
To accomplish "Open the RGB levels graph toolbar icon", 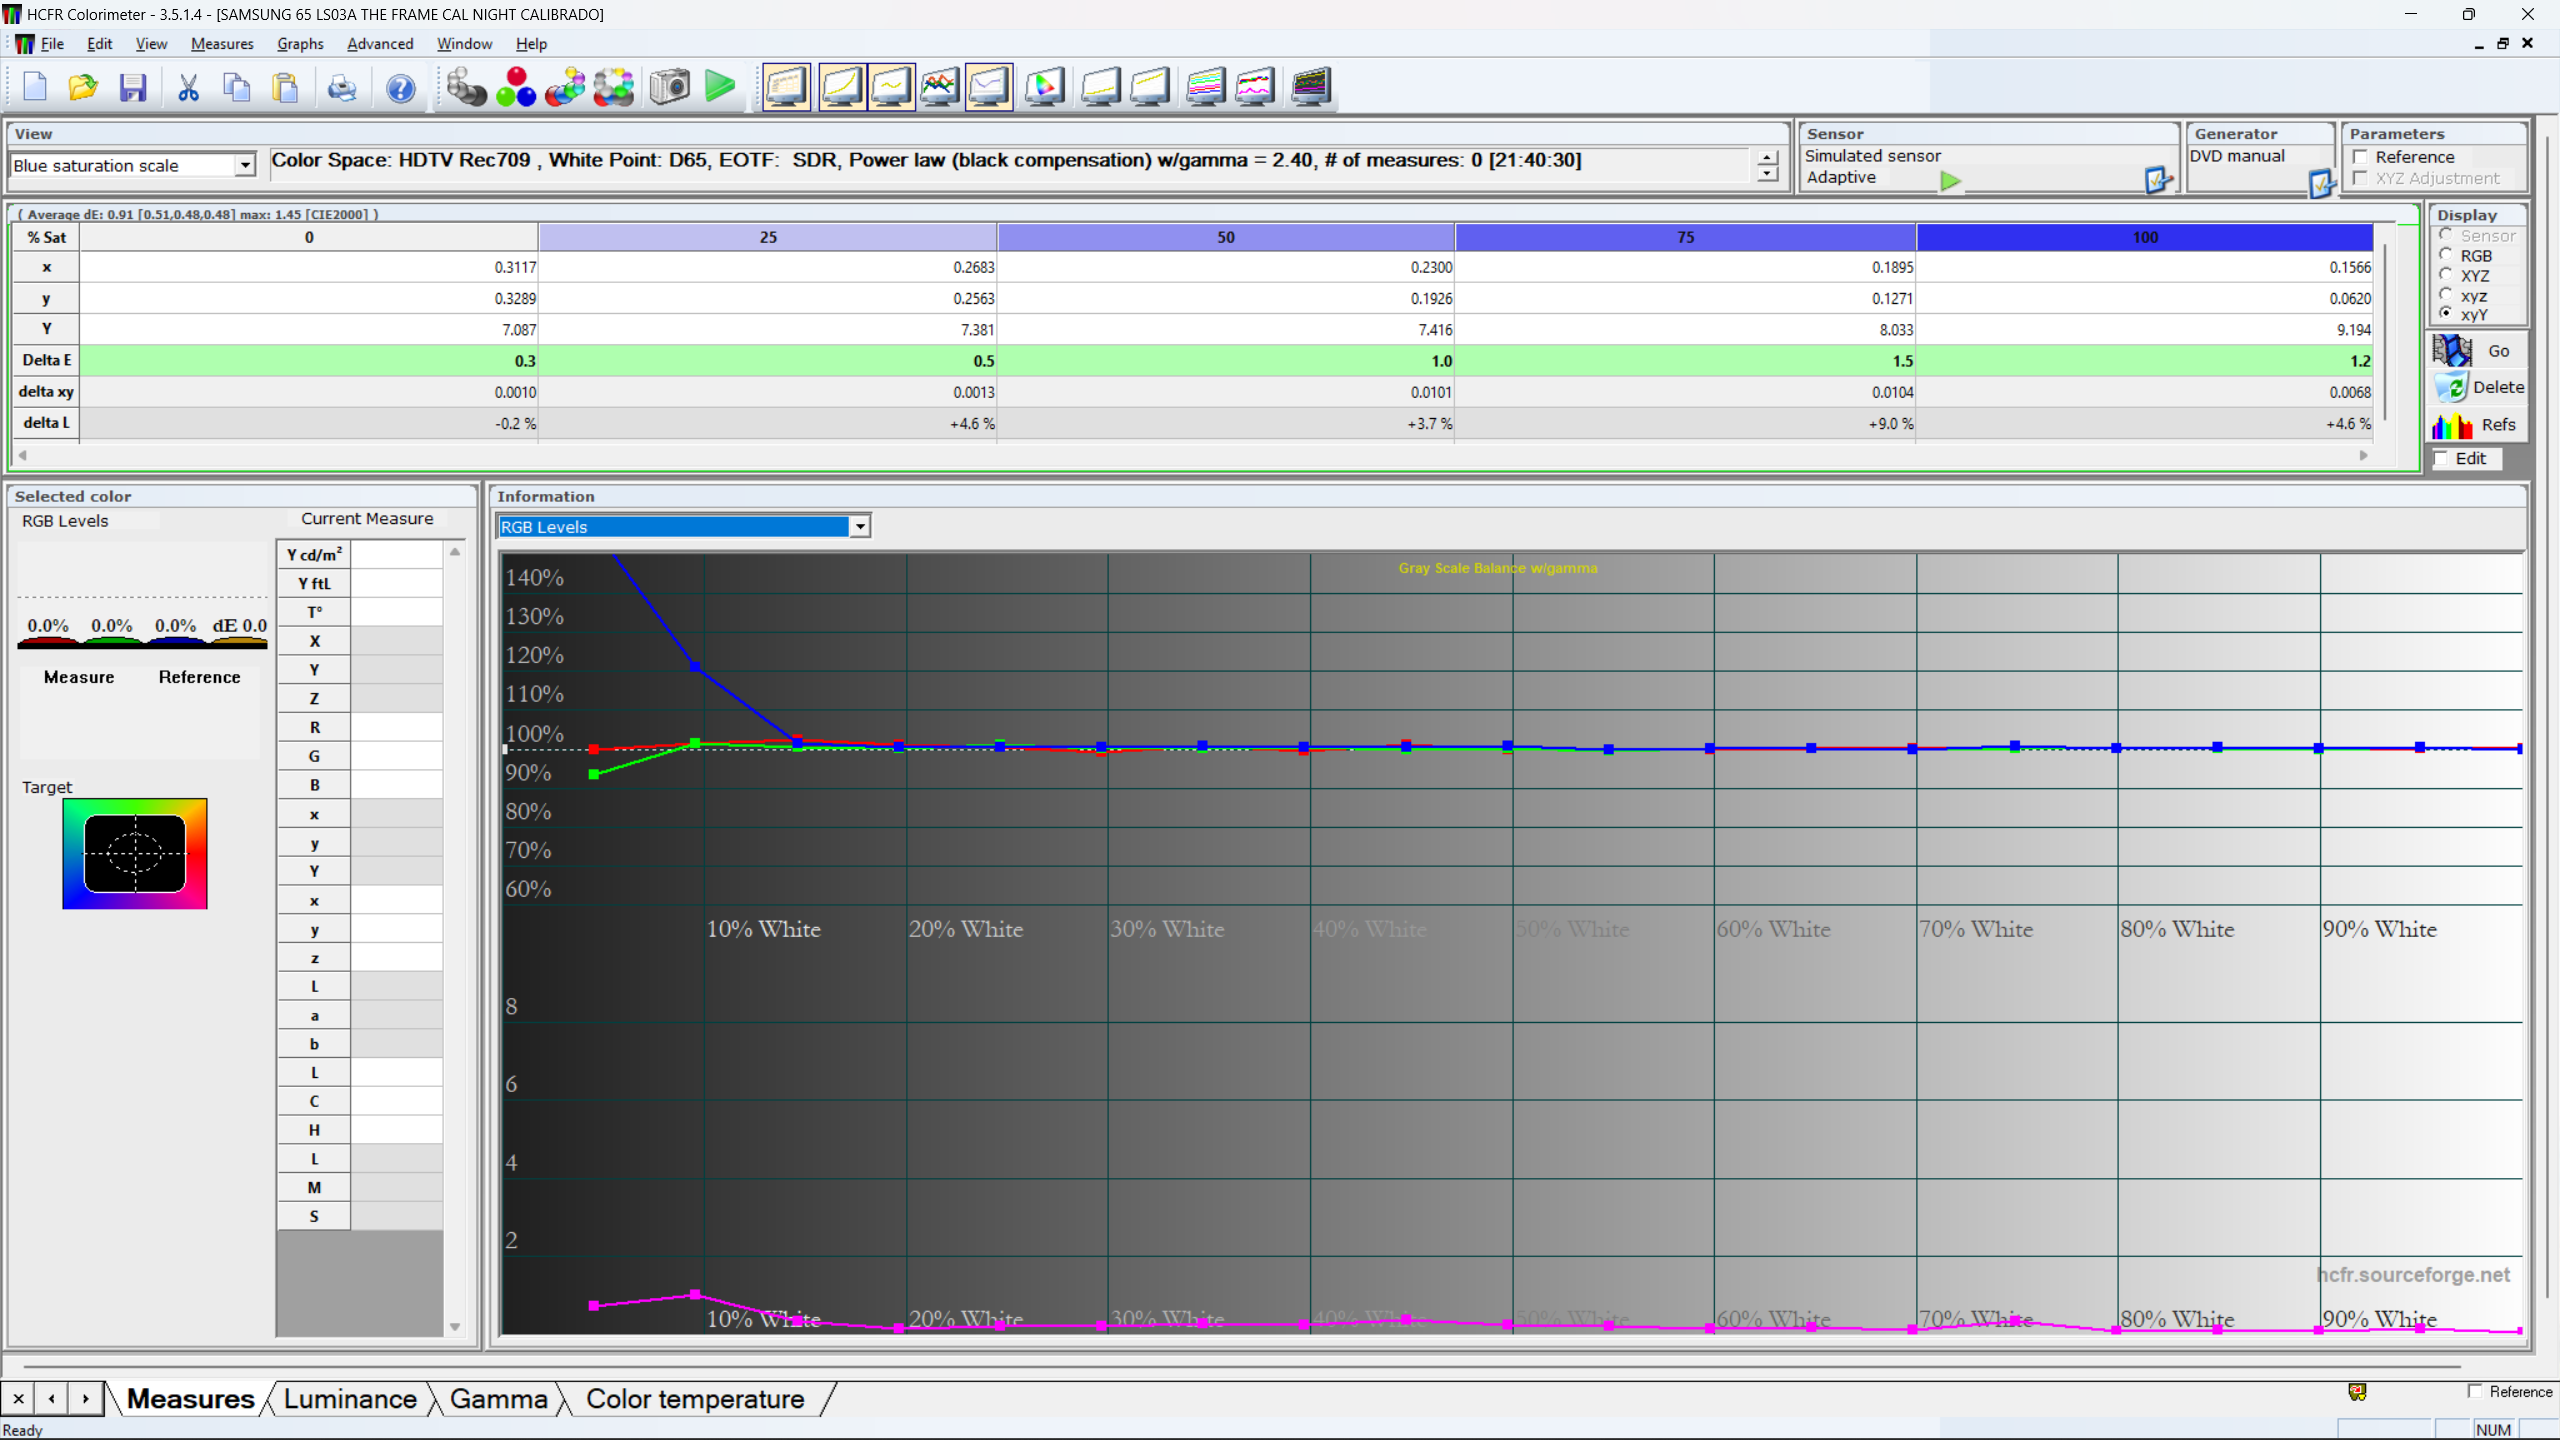I will [939, 87].
